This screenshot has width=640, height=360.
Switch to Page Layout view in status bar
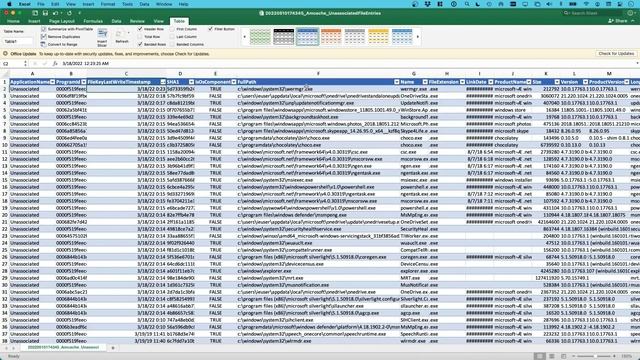point(552,356)
